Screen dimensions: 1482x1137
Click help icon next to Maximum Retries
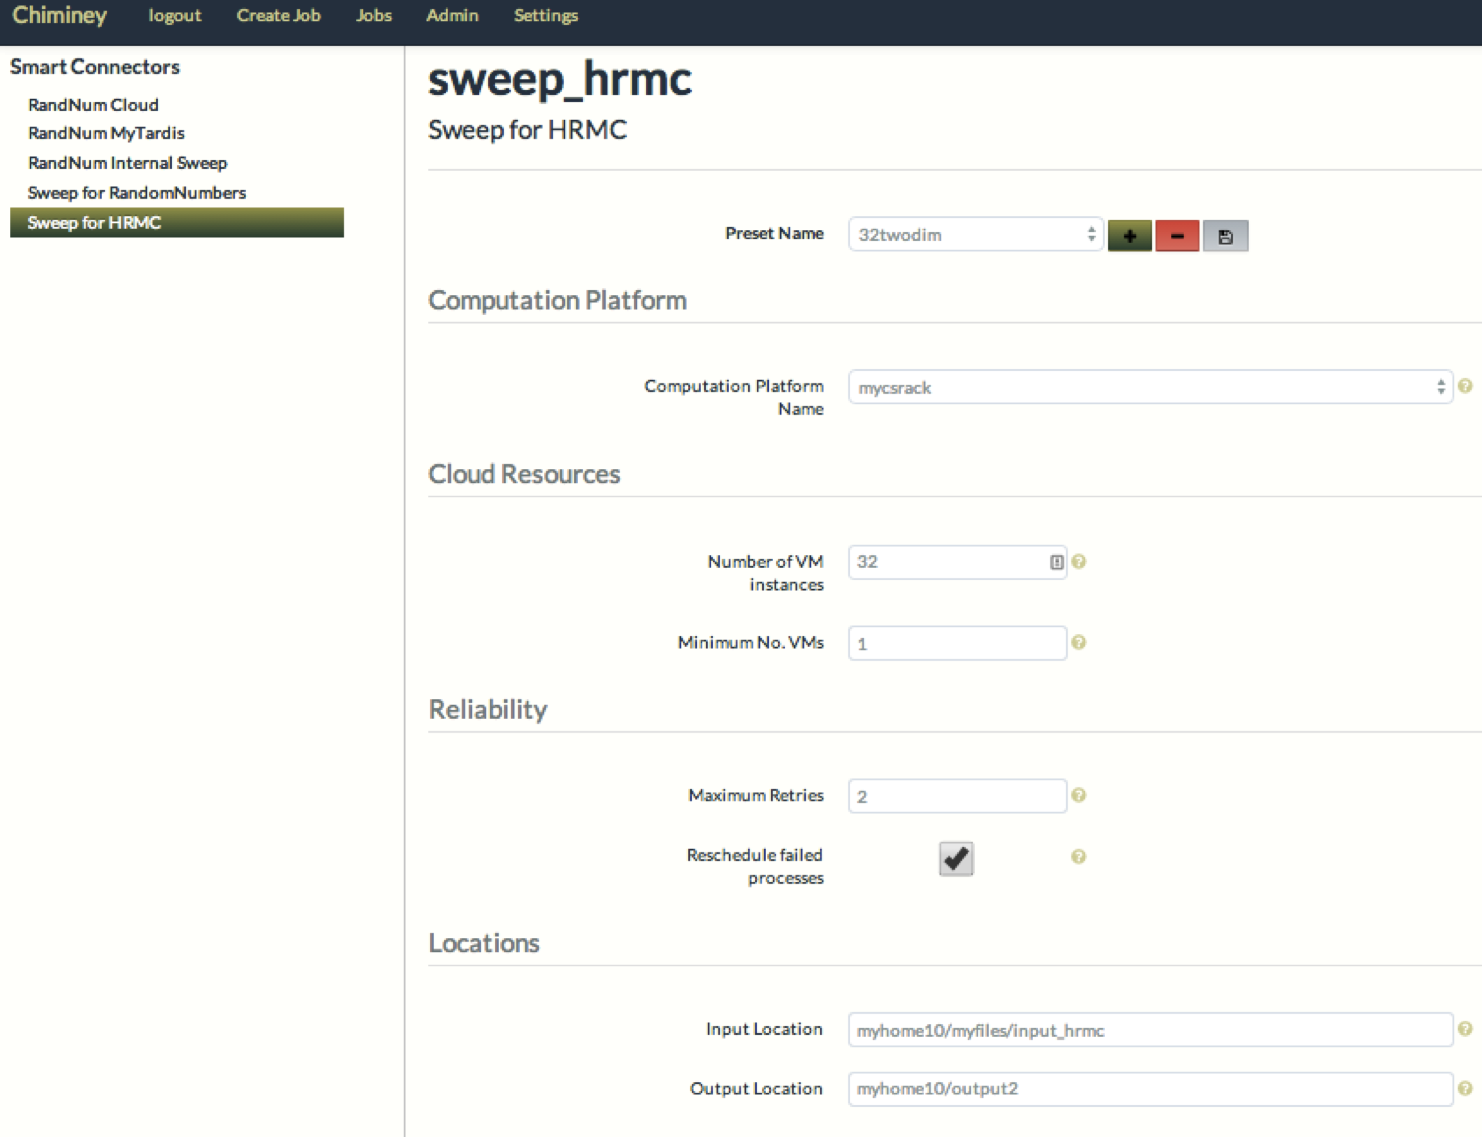click(x=1078, y=795)
